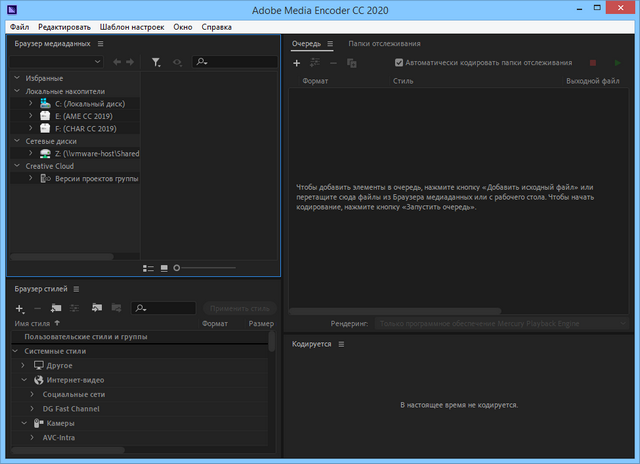Click the Add Source plus icon in queue
This screenshot has width=640, height=464.
(296, 63)
